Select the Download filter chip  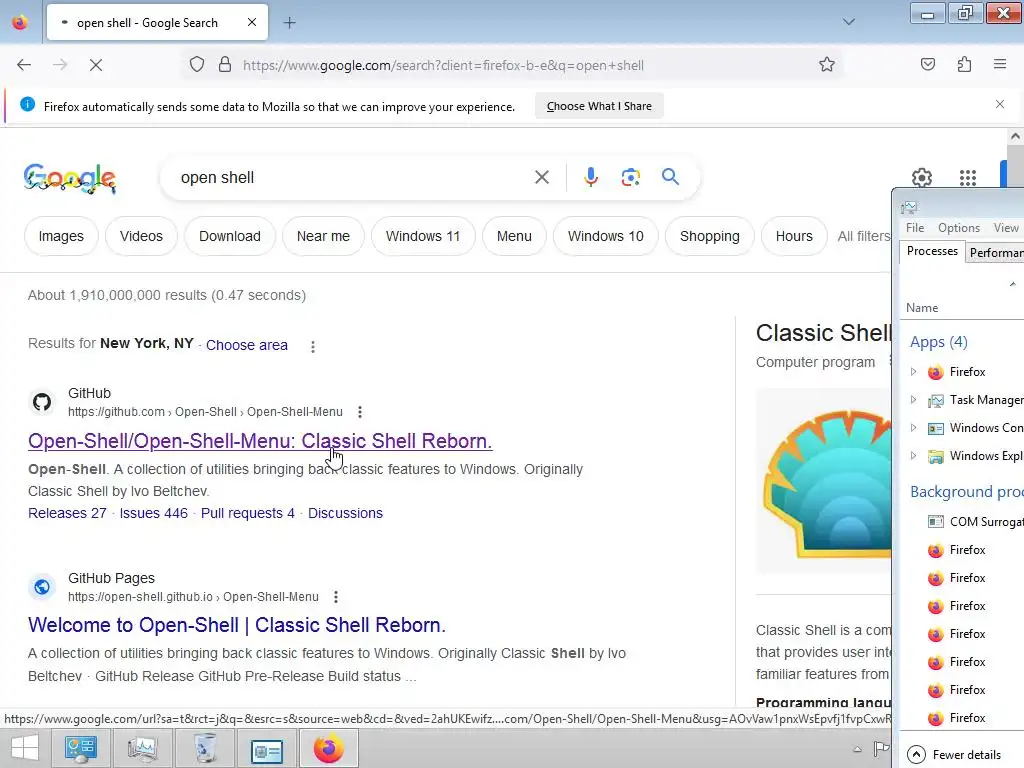[230, 236]
